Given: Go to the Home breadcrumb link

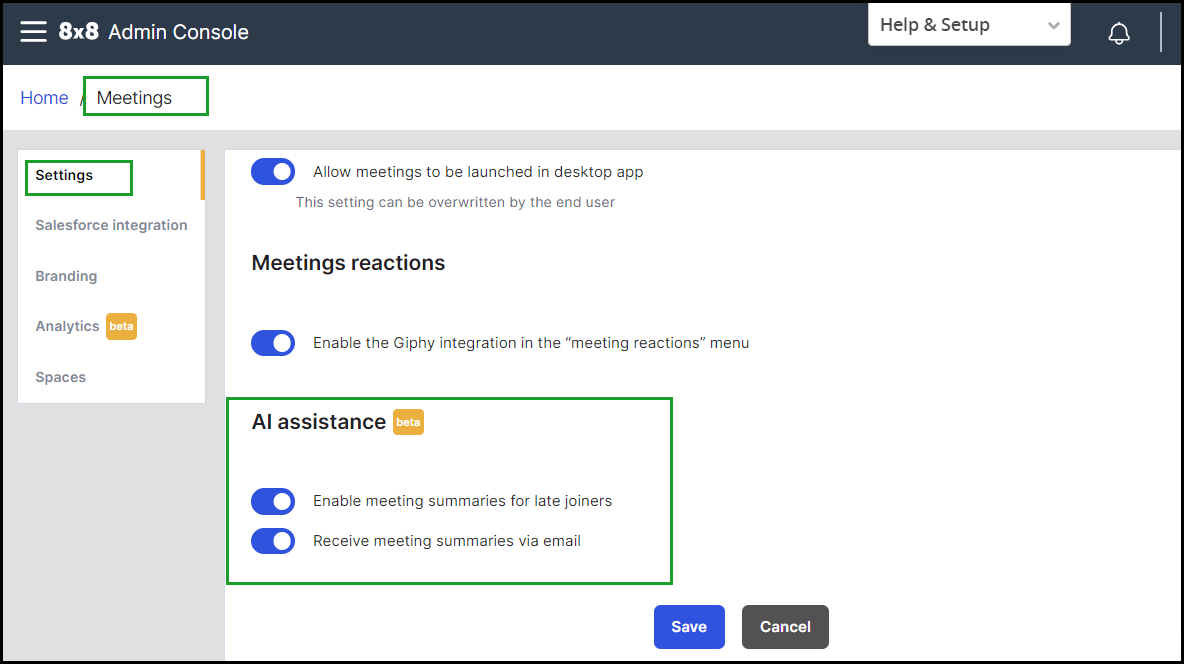Looking at the screenshot, I should pos(44,97).
